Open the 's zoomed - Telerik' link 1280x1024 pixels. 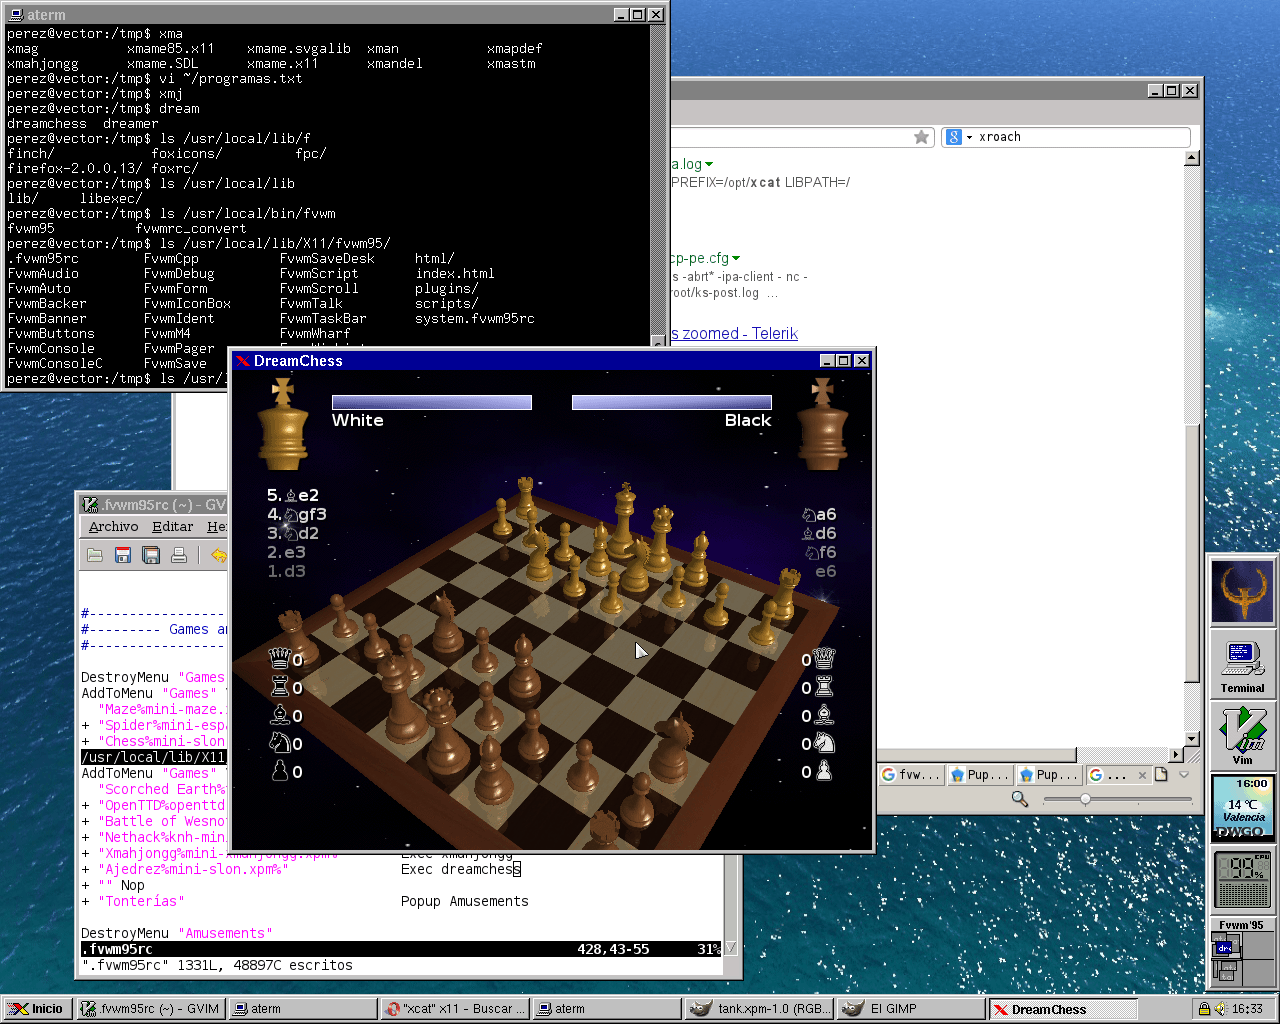point(735,333)
